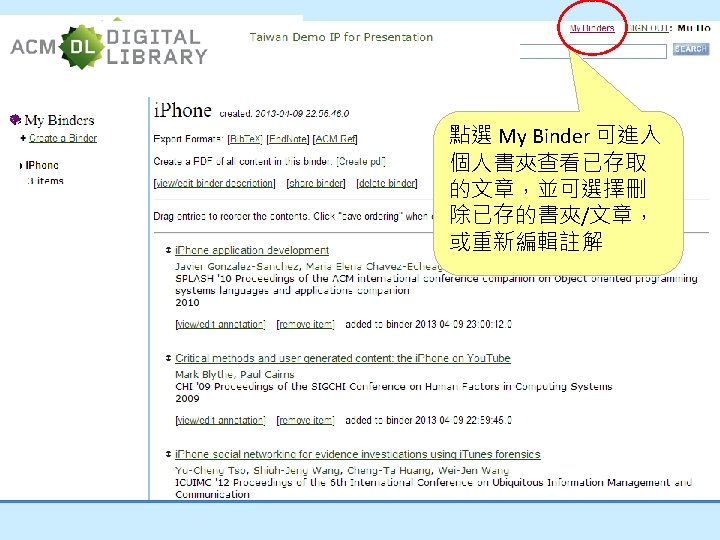Click the Create pdf link
Image resolution: width=720 pixels, height=540 pixels.
click(x=361, y=161)
